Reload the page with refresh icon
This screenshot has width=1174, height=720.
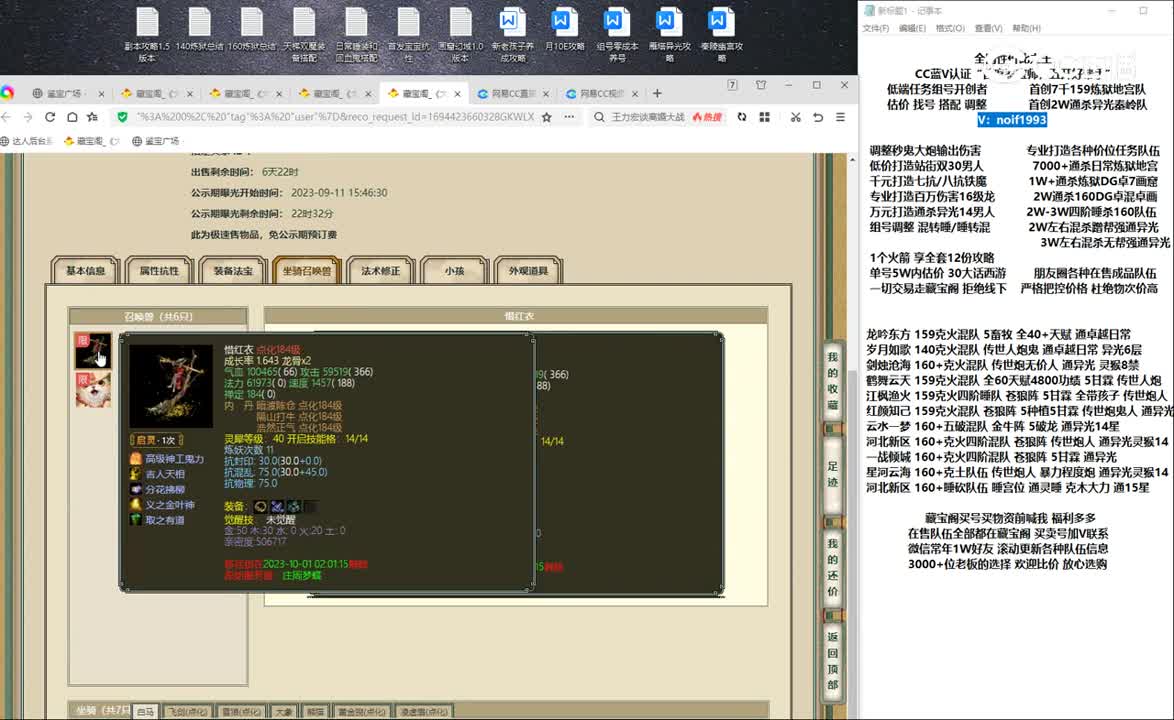(x=50, y=118)
